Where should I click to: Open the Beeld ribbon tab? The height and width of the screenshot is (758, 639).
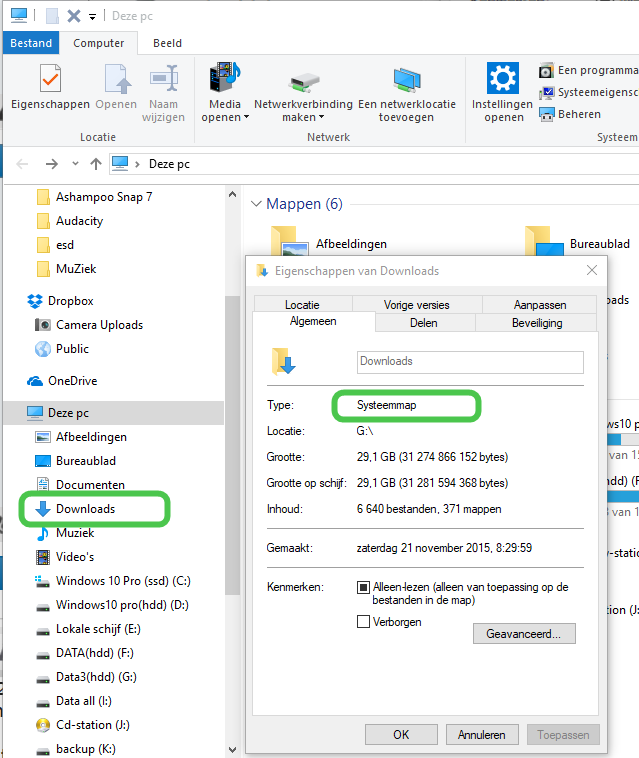pyautogui.click(x=167, y=43)
